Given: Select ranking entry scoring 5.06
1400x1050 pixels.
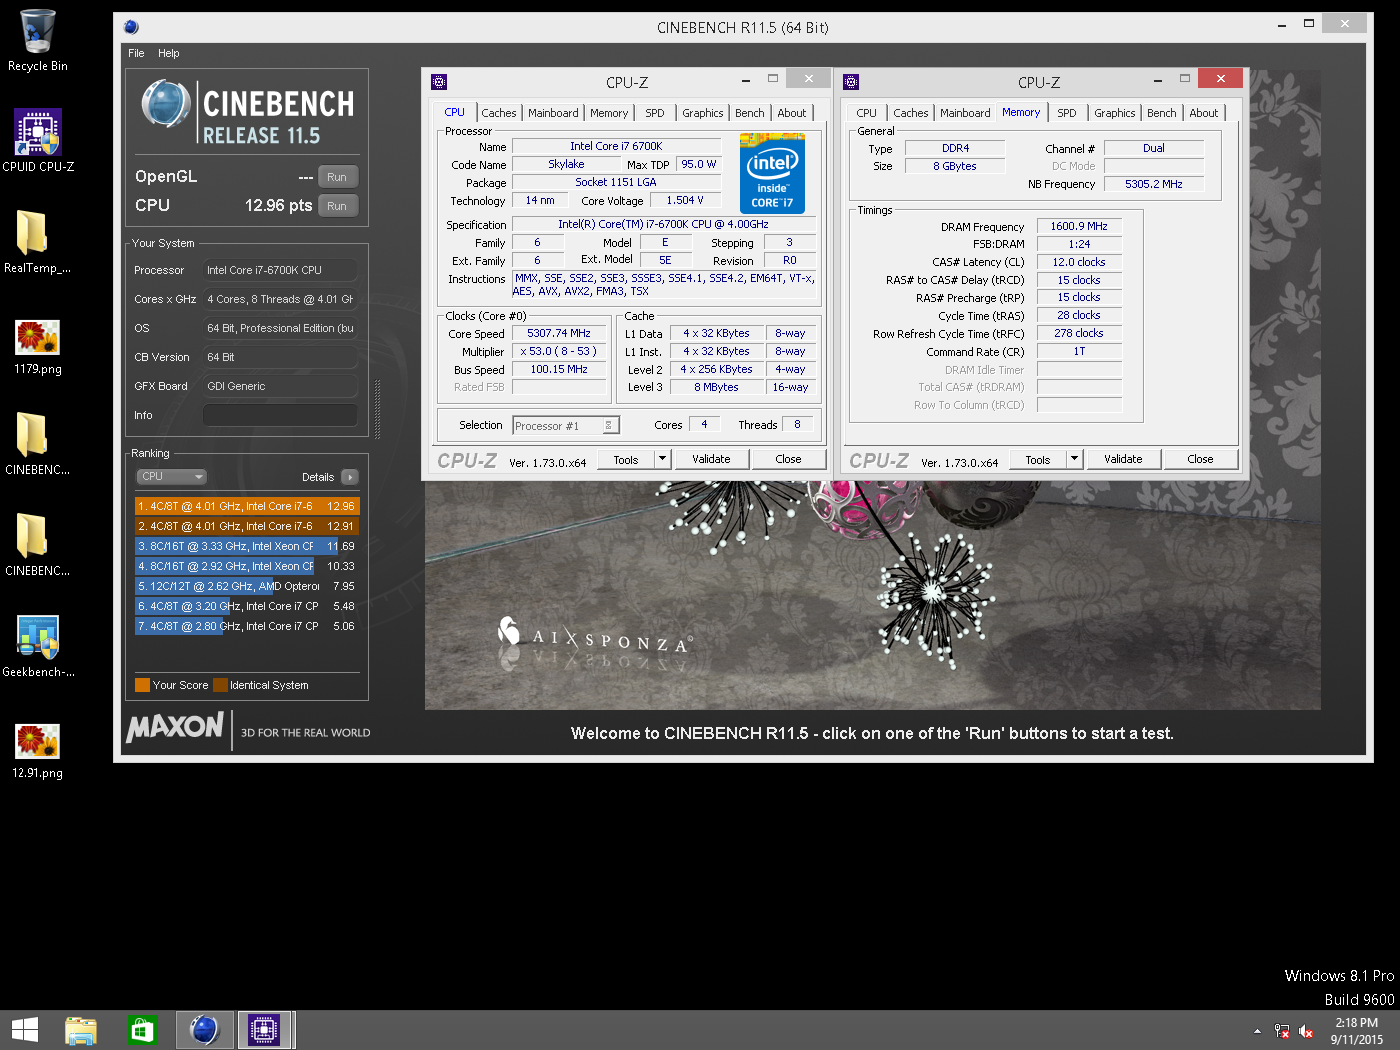Looking at the screenshot, I should click(246, 626).
